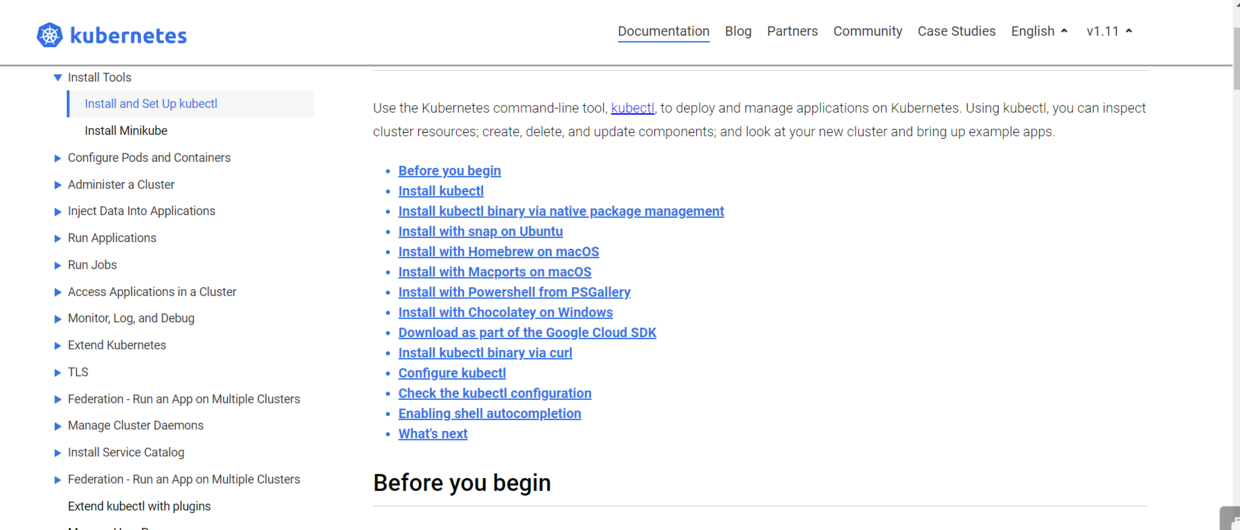
Task: Expand Inject Data Into Applications arrow
Action: (x=58, y=211)
